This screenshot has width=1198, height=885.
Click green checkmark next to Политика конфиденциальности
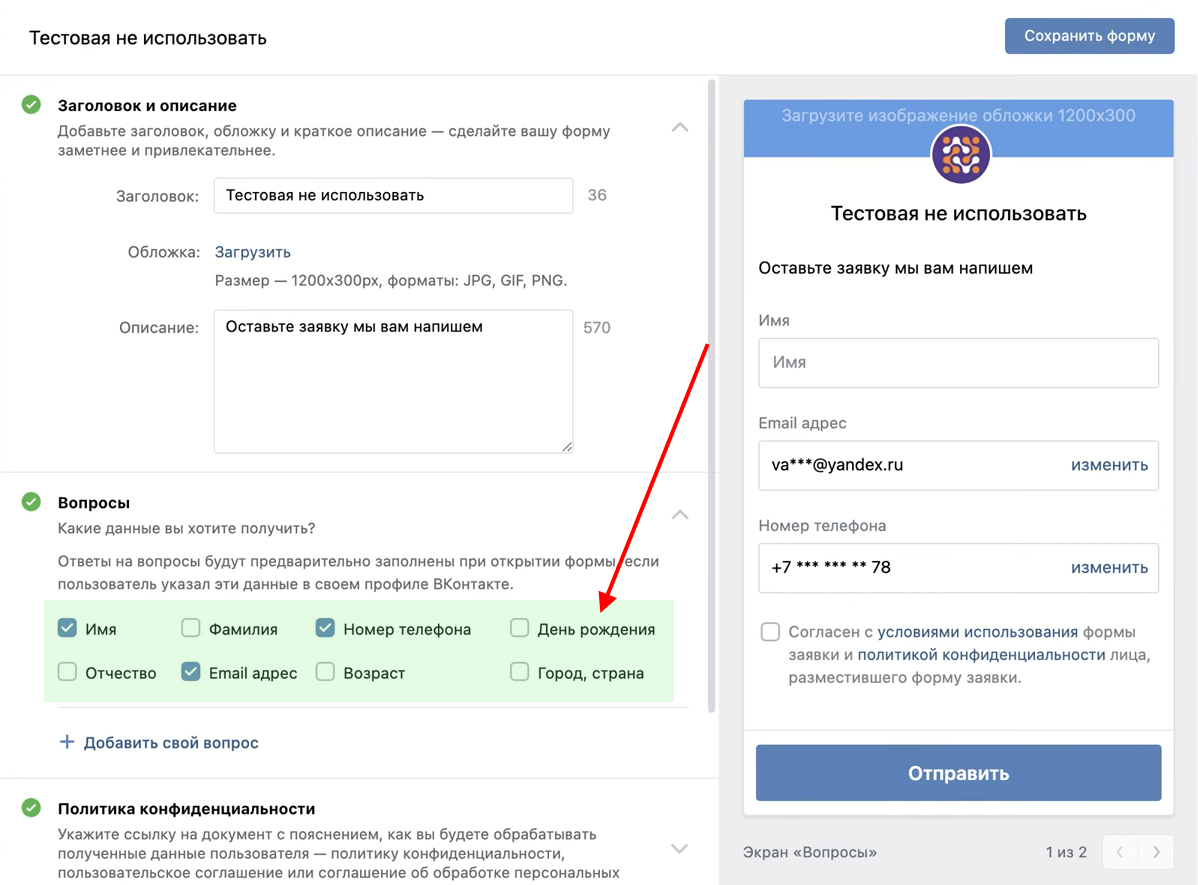[32, 808]
